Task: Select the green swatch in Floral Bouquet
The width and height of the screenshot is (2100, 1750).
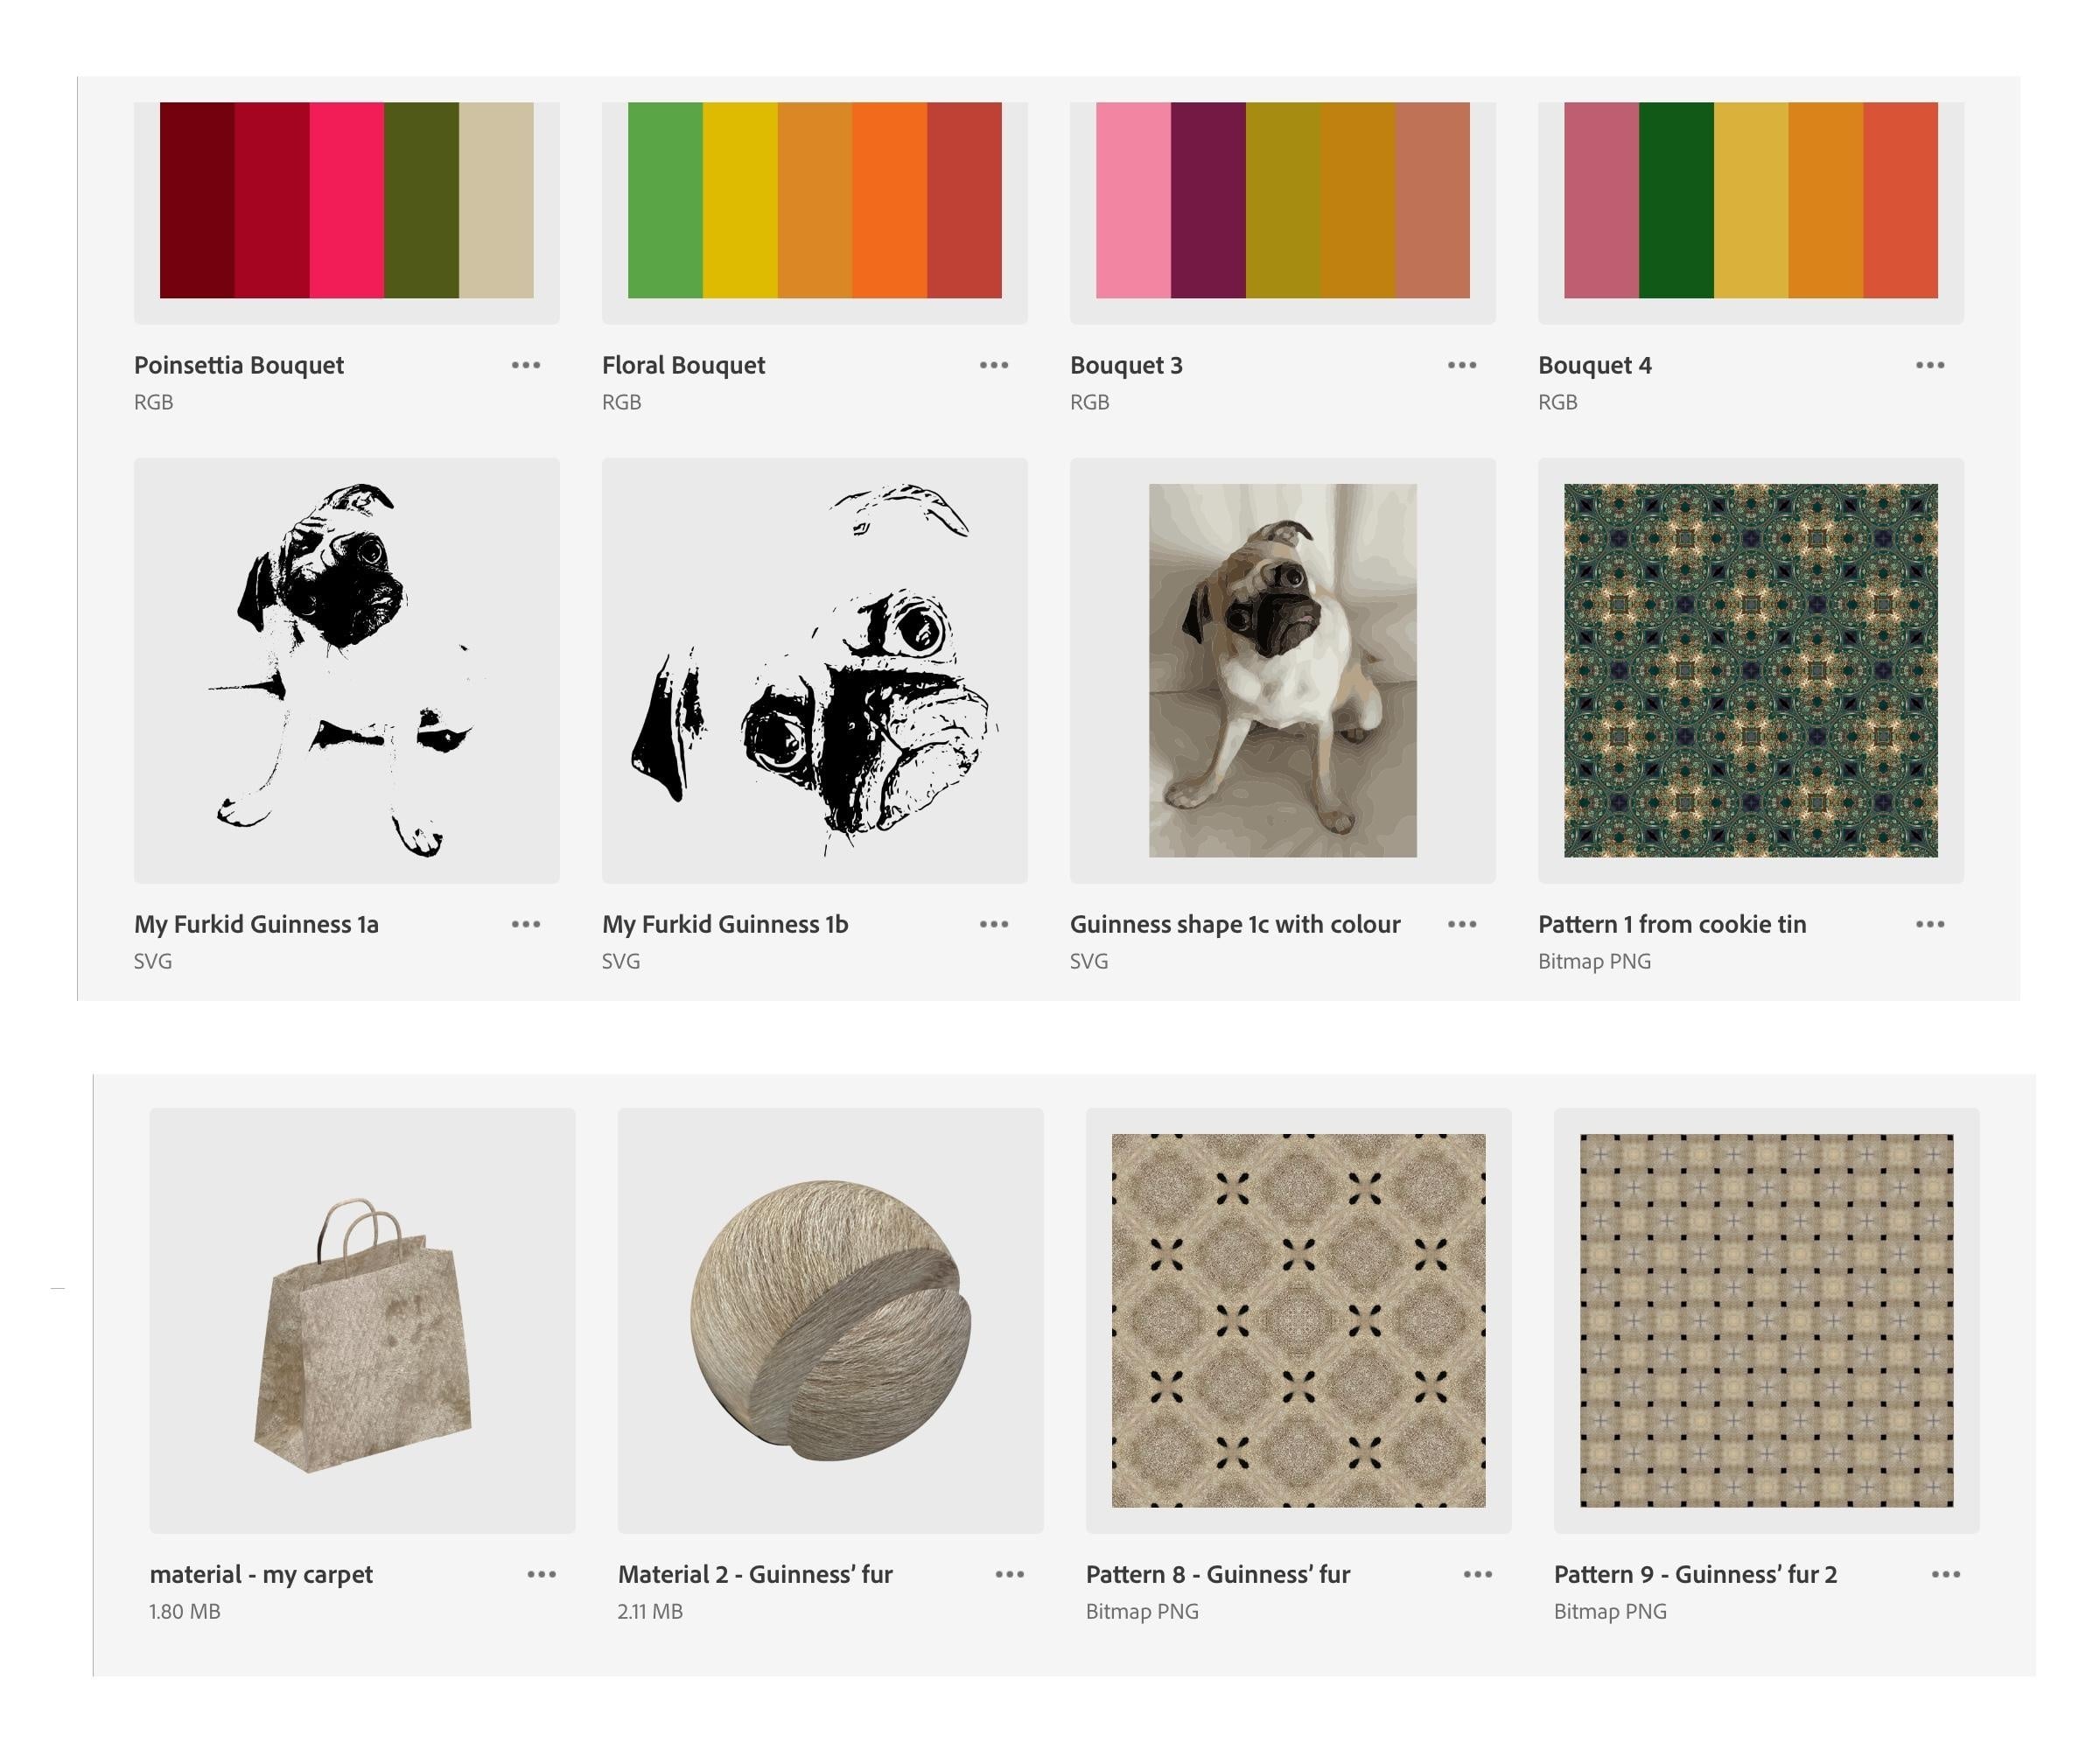Action: pos(665,200)
